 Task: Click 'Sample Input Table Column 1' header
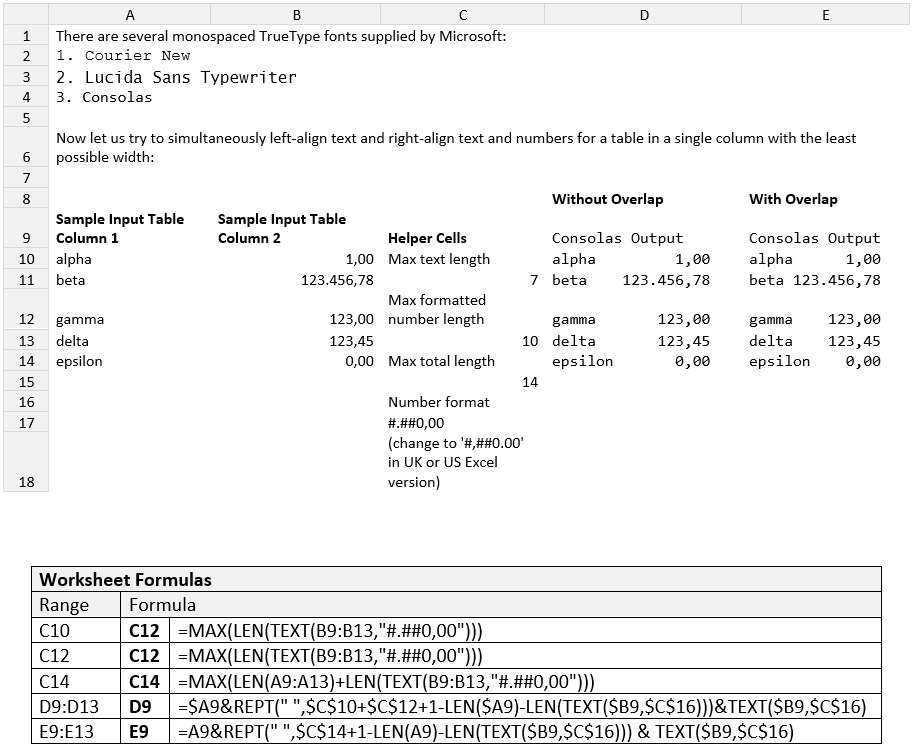120,228
